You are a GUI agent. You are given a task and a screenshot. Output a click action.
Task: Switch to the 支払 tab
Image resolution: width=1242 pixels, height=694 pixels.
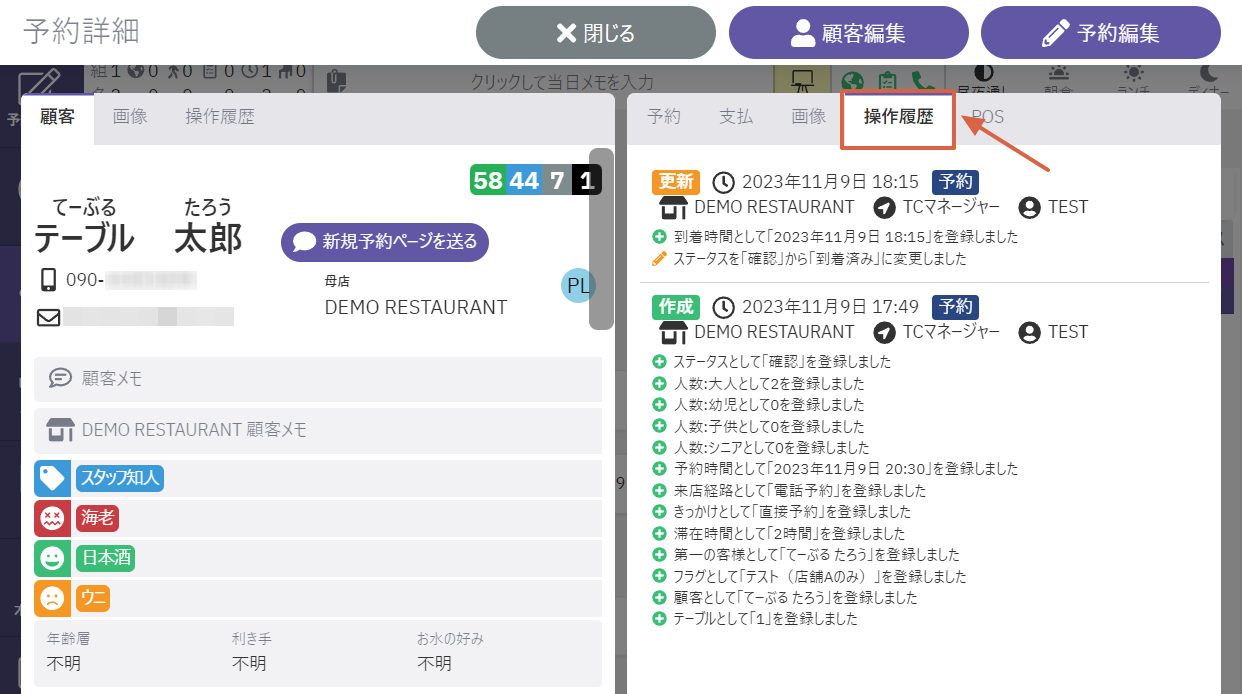point(736,117)
